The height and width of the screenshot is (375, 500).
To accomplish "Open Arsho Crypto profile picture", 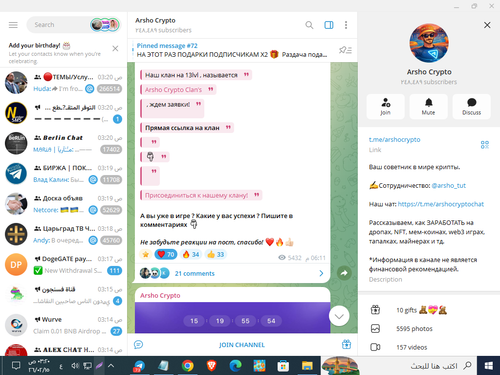I will pos(429,43).
